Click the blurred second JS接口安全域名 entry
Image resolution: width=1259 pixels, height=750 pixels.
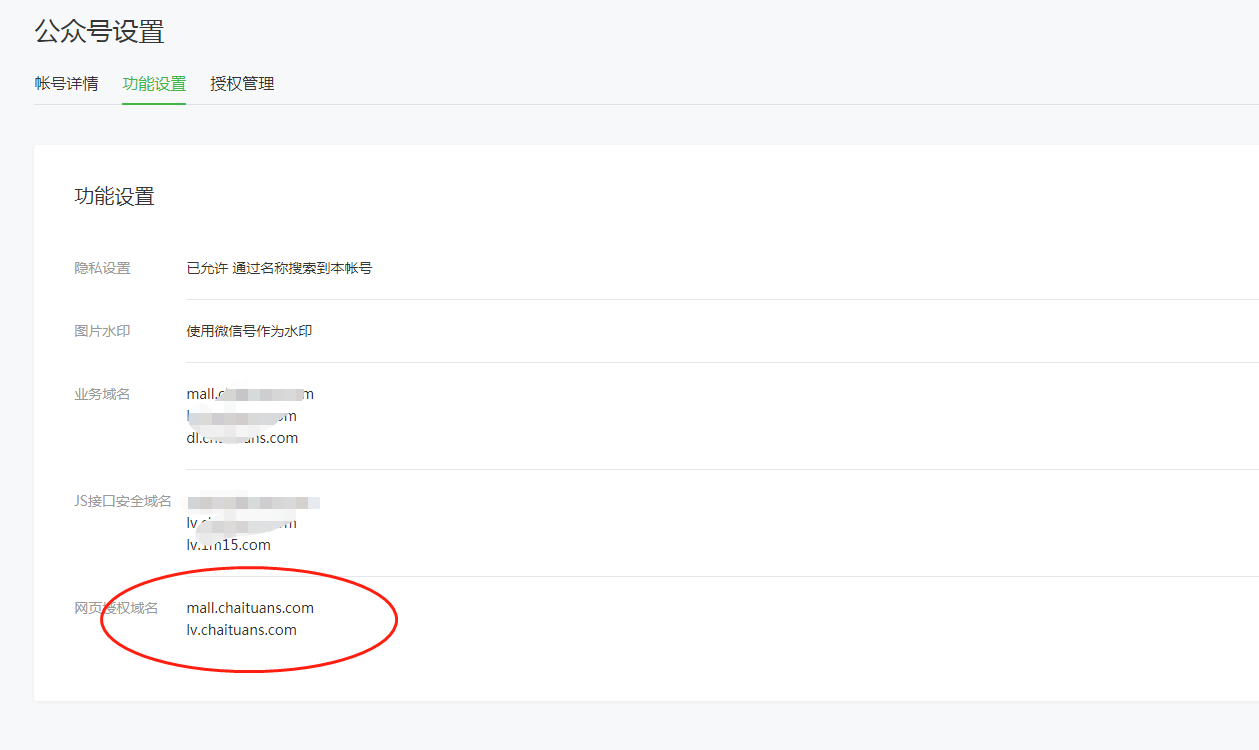[241, 523]
